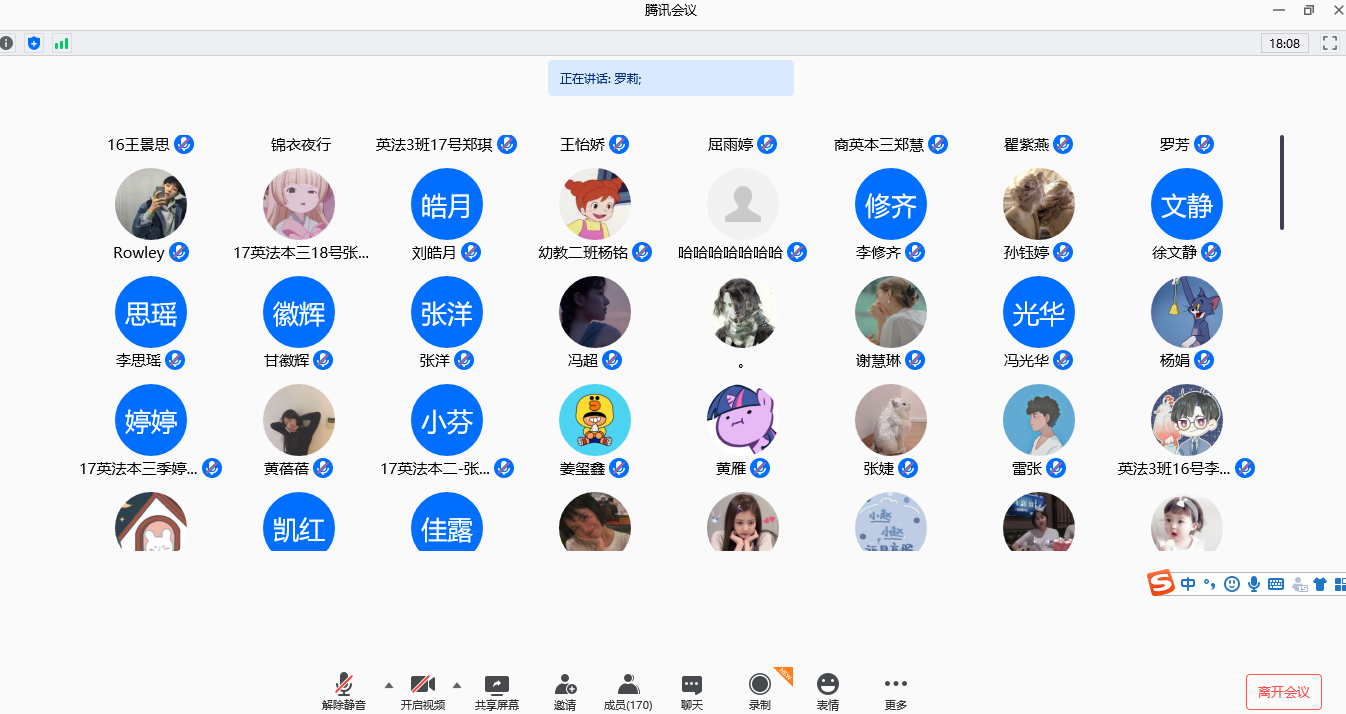
Task: Open the 邀请 invite icon
Action: 565,685
